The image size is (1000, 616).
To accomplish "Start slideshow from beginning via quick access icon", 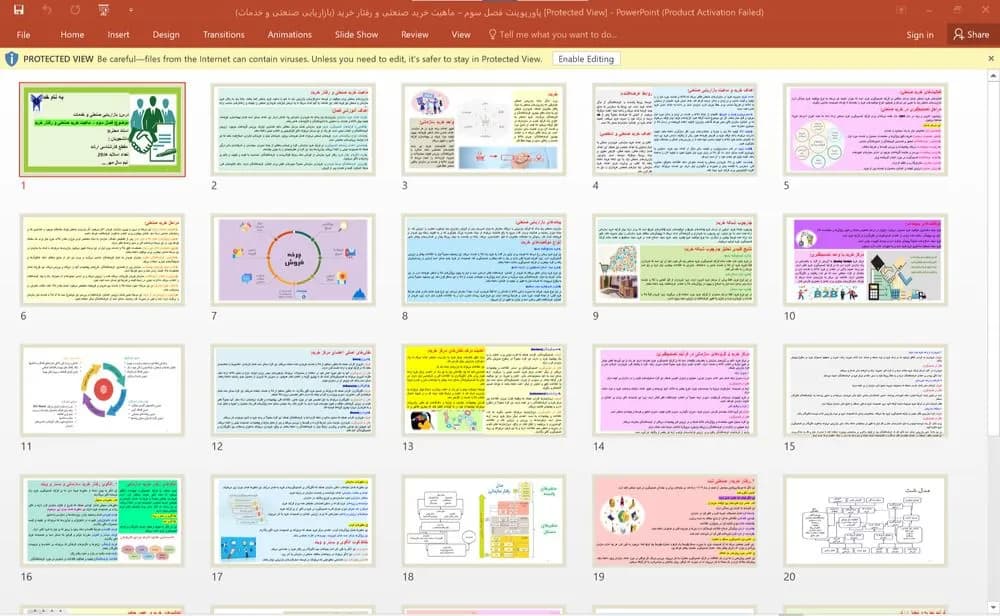I will tap(103, 10).
